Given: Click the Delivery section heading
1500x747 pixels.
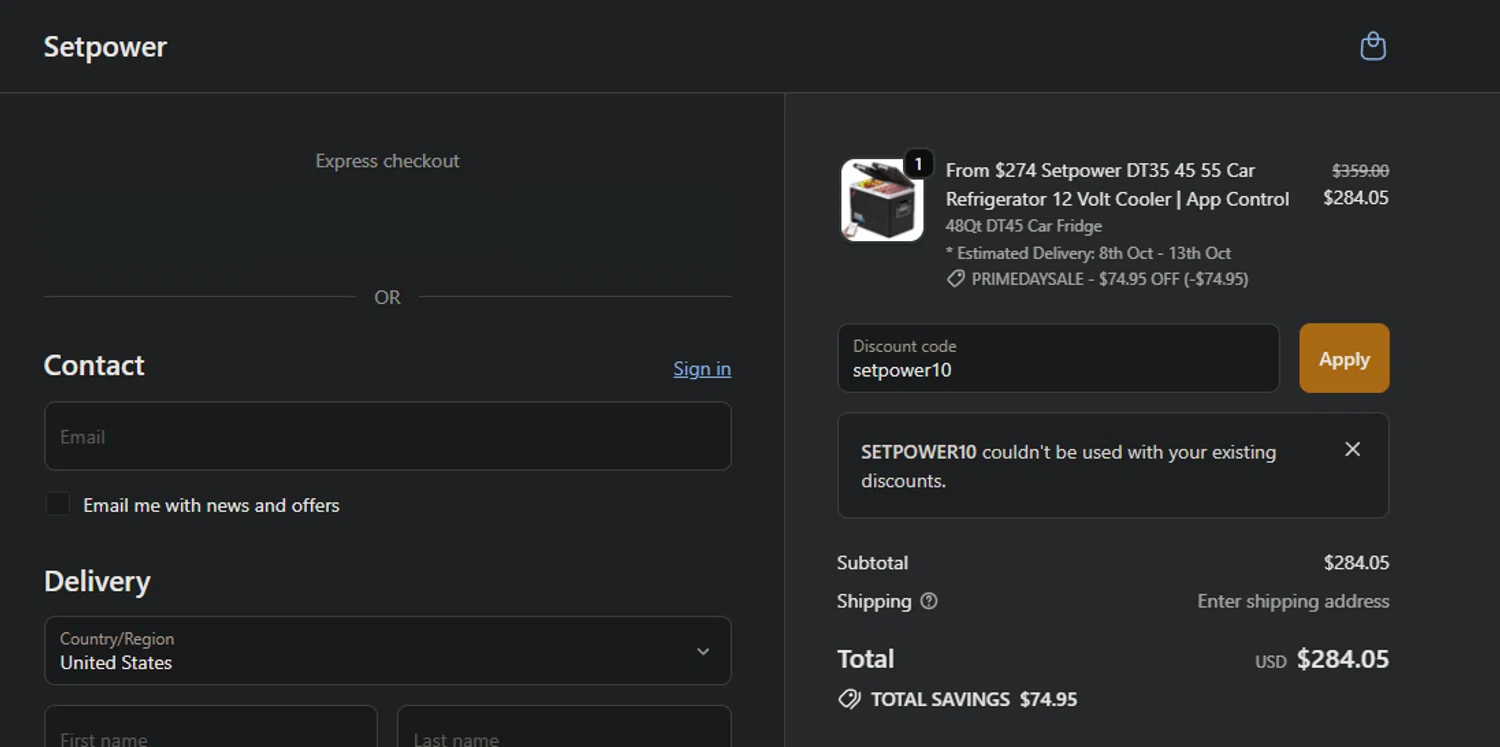Looking at the screenshot, I should pyautogui.click(x=97, y=581).
